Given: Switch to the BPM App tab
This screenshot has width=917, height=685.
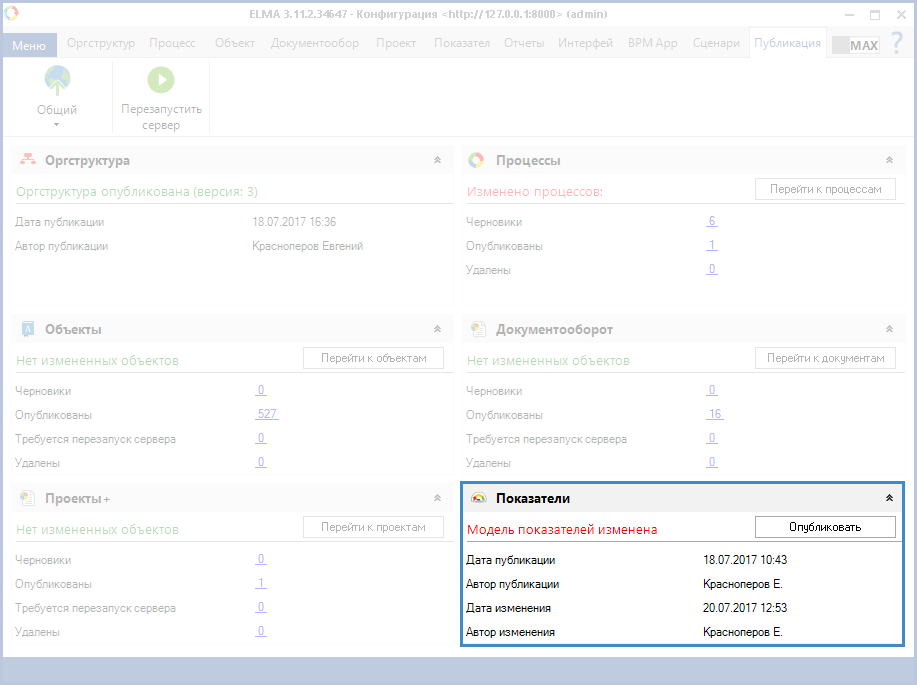Looking at the screenshot, I should point(652,43).
